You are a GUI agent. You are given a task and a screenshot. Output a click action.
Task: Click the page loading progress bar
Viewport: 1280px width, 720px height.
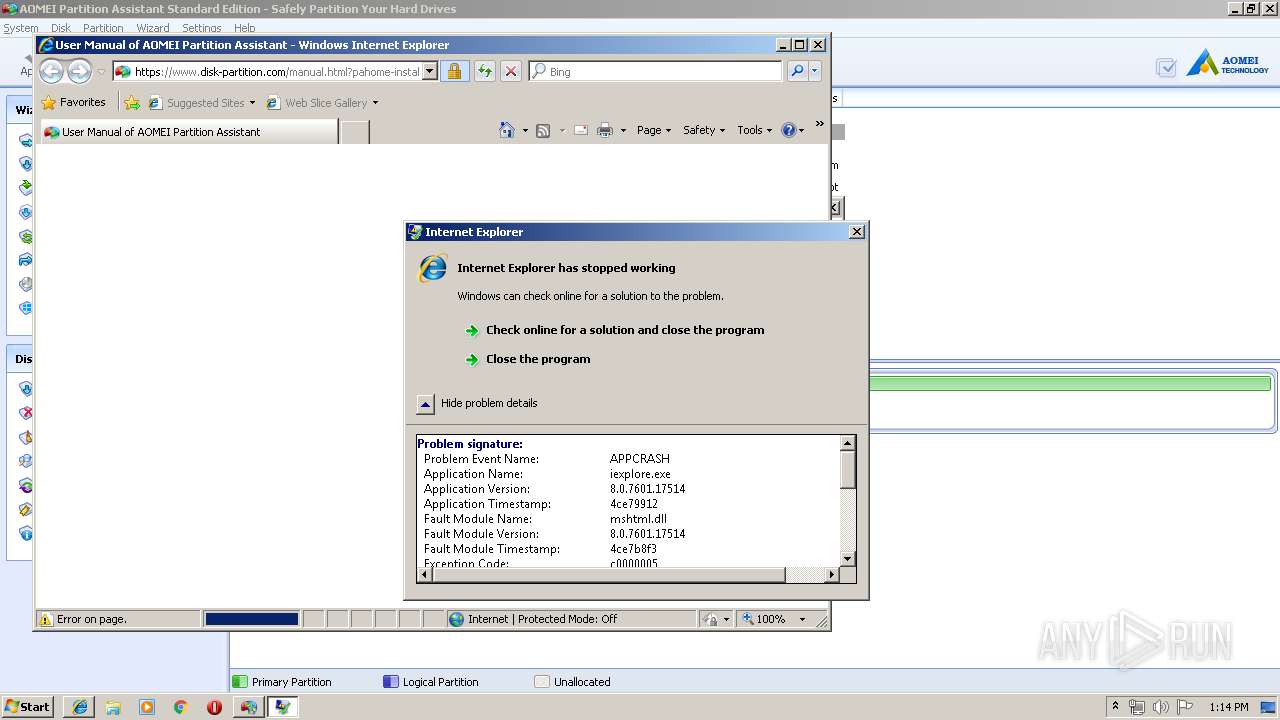252,619
